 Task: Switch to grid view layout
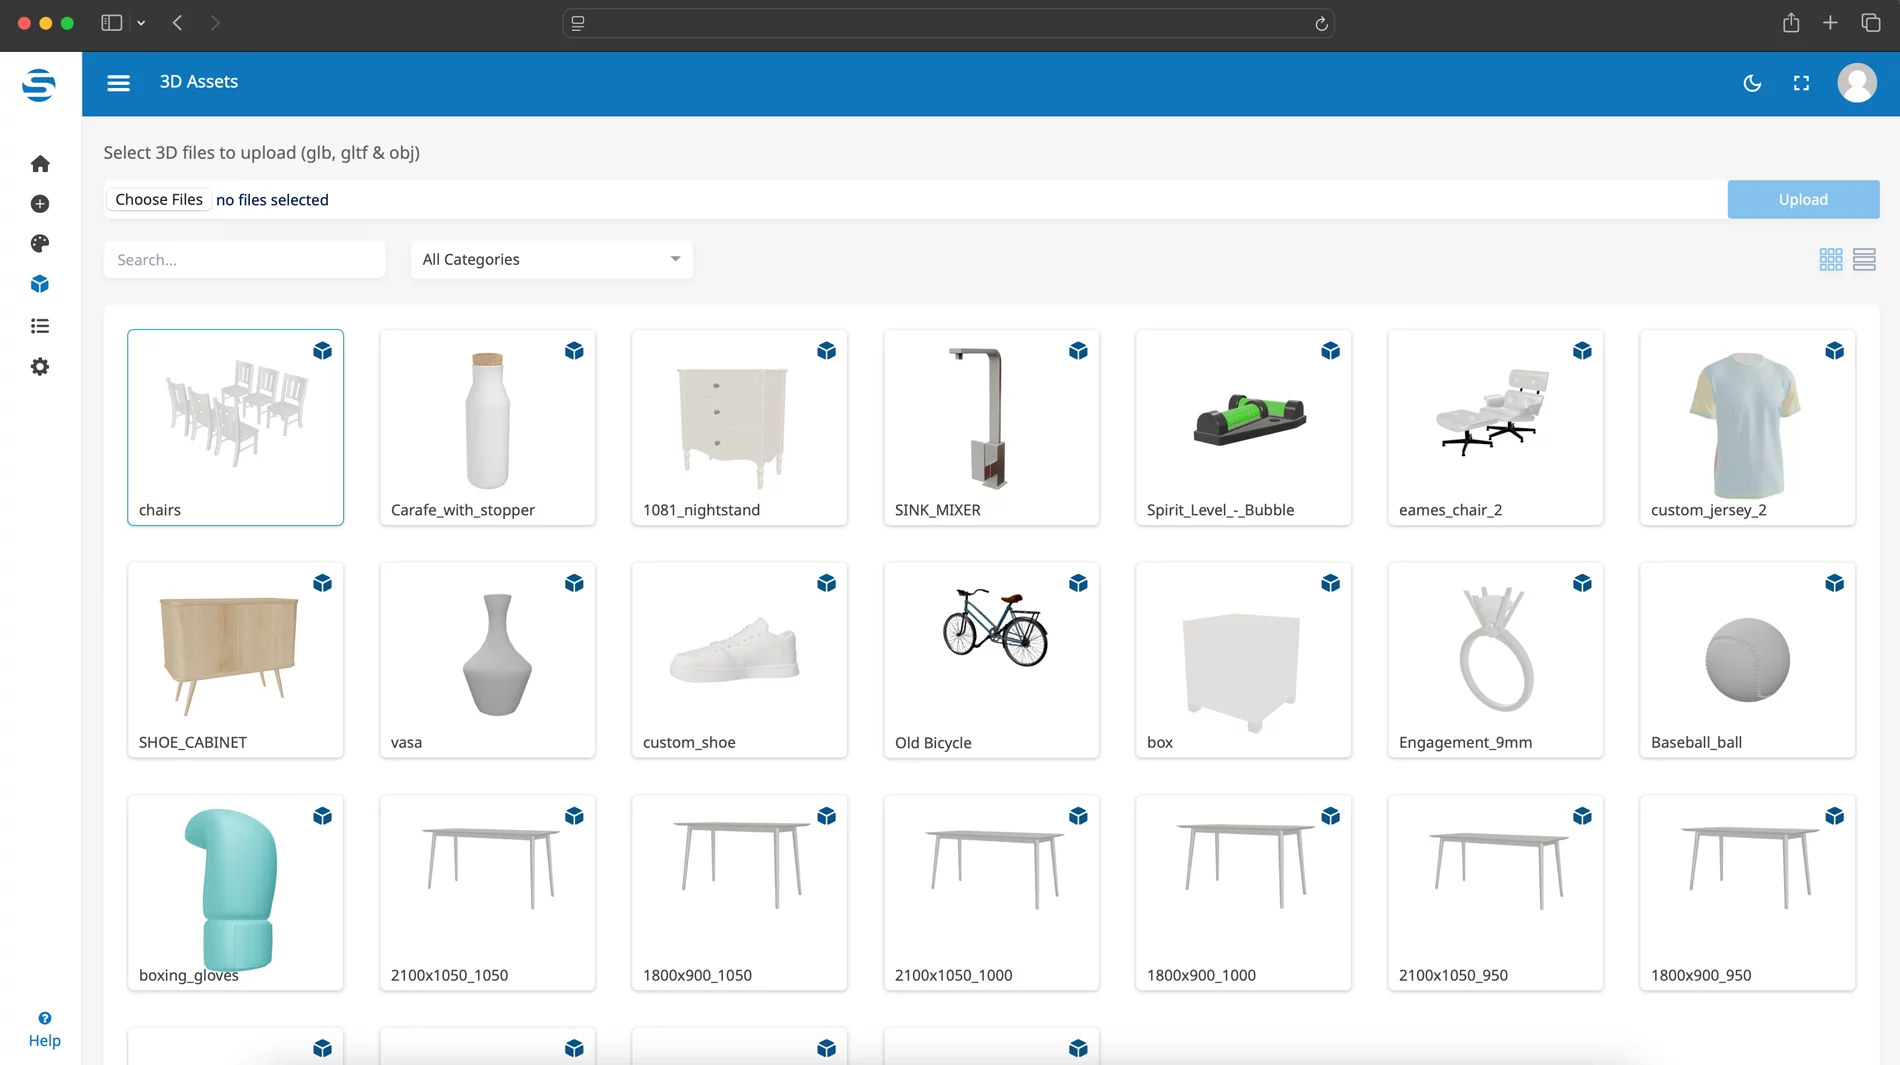tap(1830, 260)
